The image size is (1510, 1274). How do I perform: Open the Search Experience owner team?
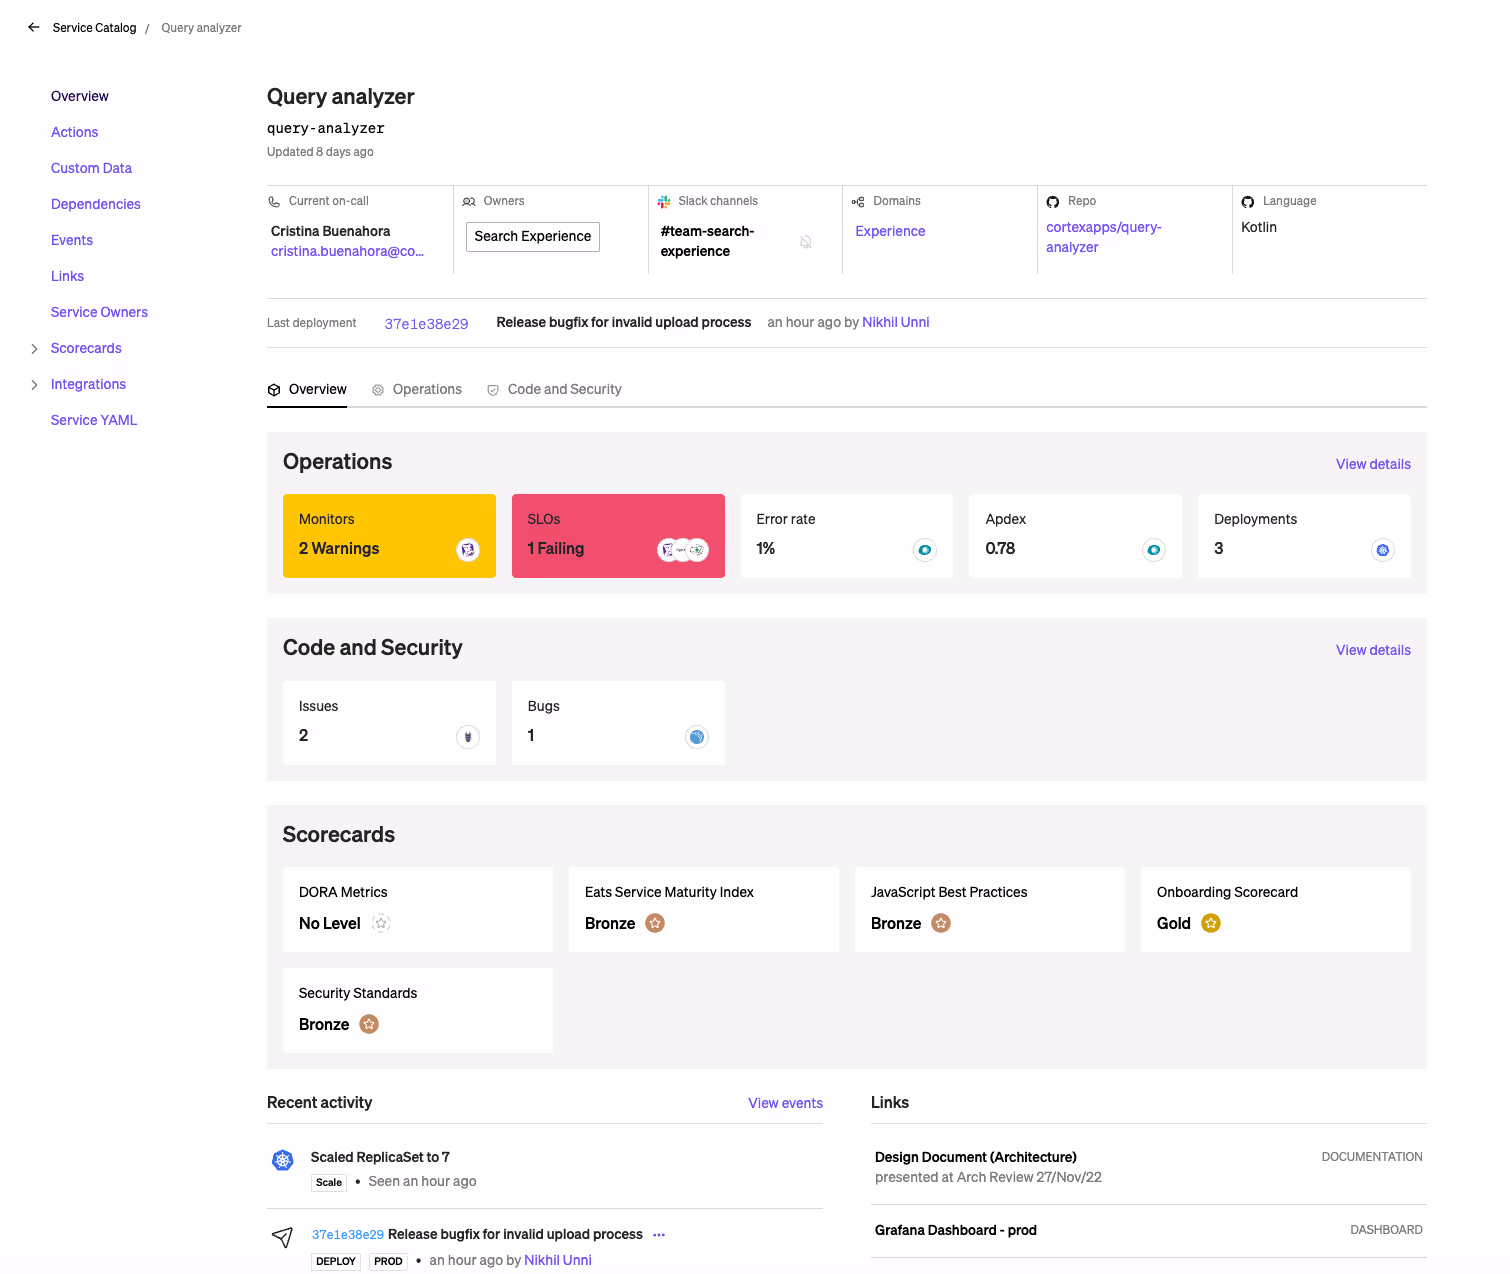click(532, 237)
